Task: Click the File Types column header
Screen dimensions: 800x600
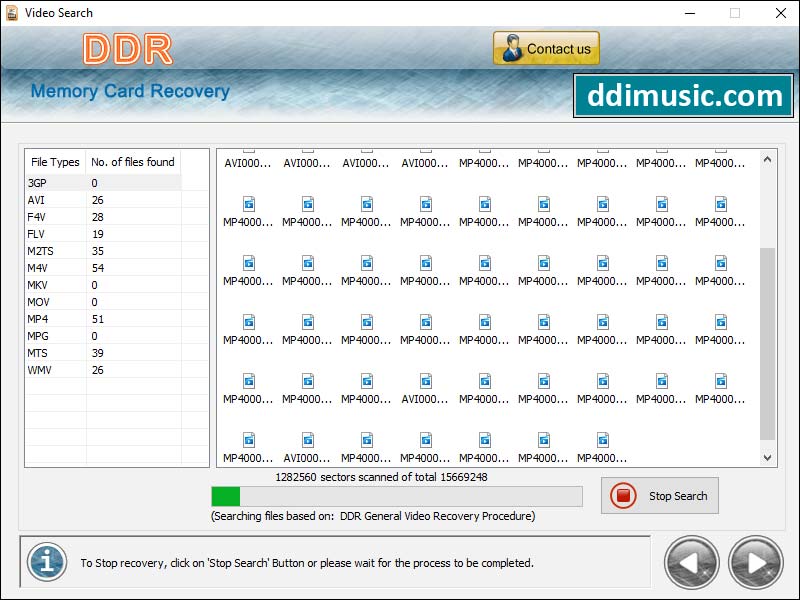Action: pos(54,161)
